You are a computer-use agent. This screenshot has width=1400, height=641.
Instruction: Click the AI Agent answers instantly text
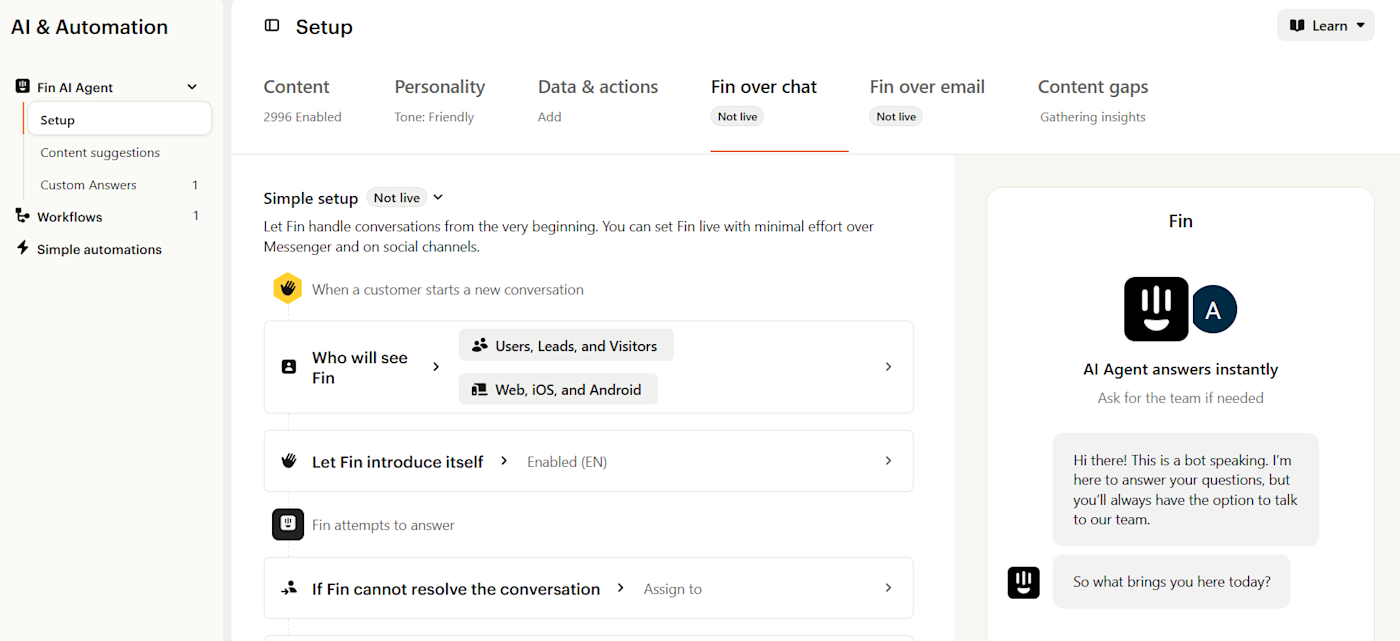point(1181,369)
